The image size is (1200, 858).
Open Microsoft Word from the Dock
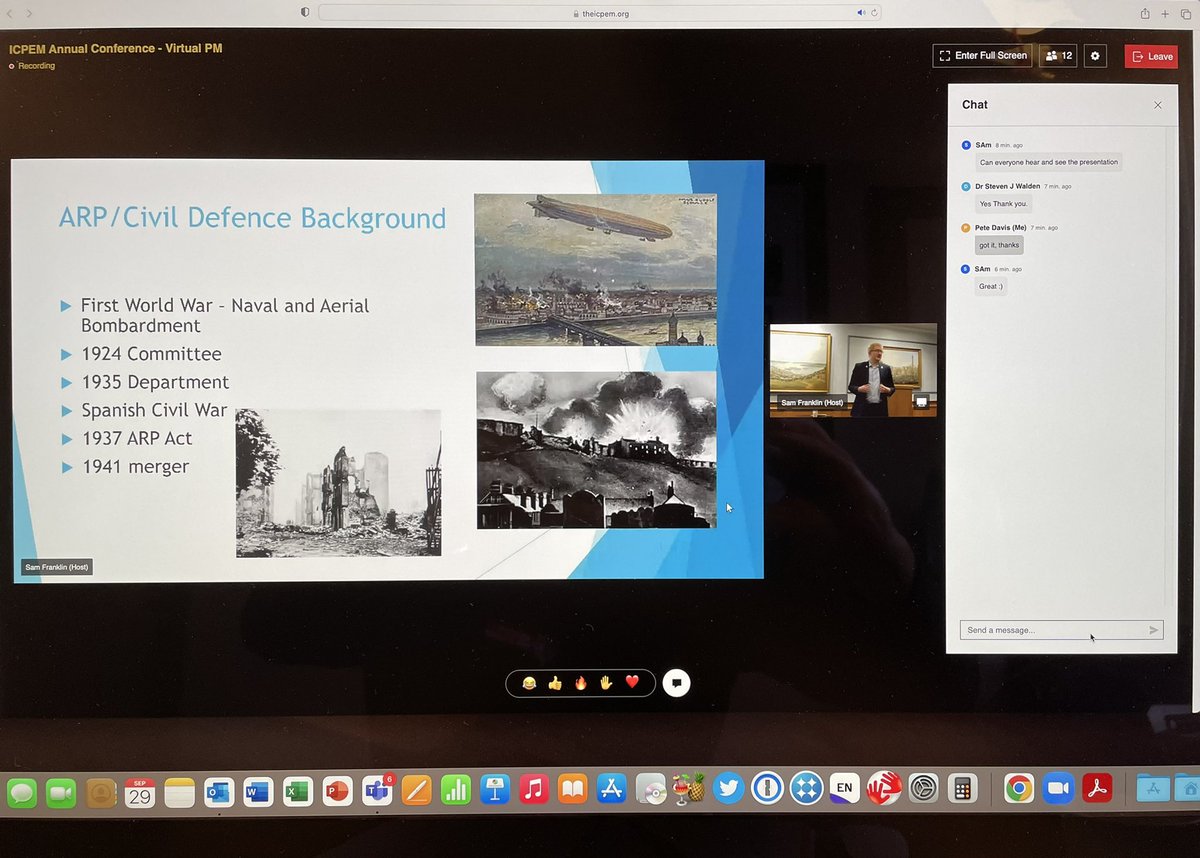257,792
